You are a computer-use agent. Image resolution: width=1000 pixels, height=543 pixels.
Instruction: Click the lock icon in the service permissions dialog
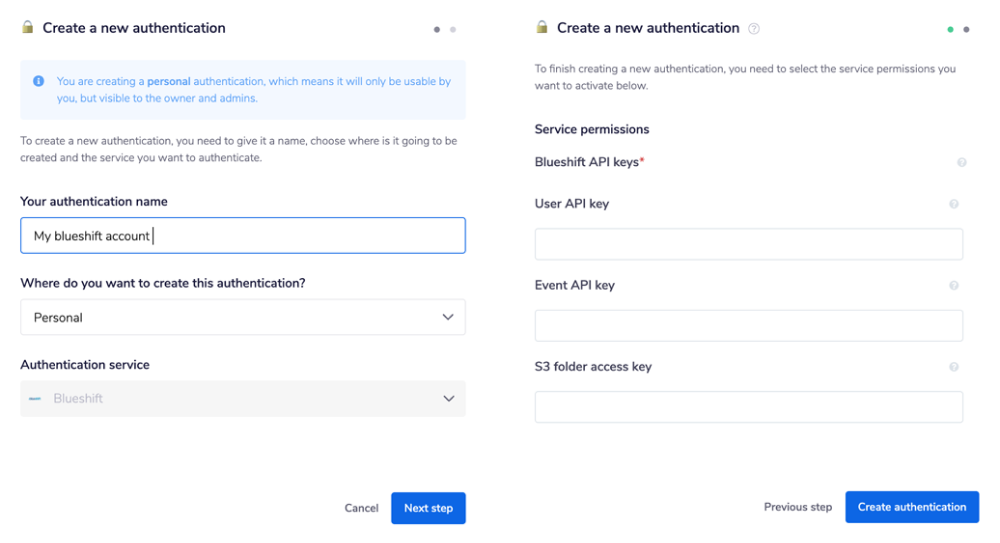click(x=542, y=28)
